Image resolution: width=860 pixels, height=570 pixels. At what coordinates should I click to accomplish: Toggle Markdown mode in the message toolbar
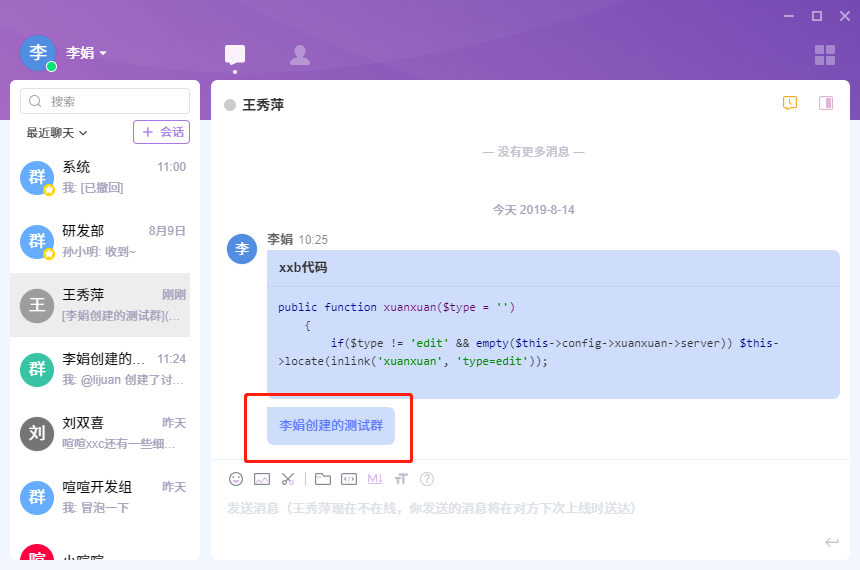375,479
